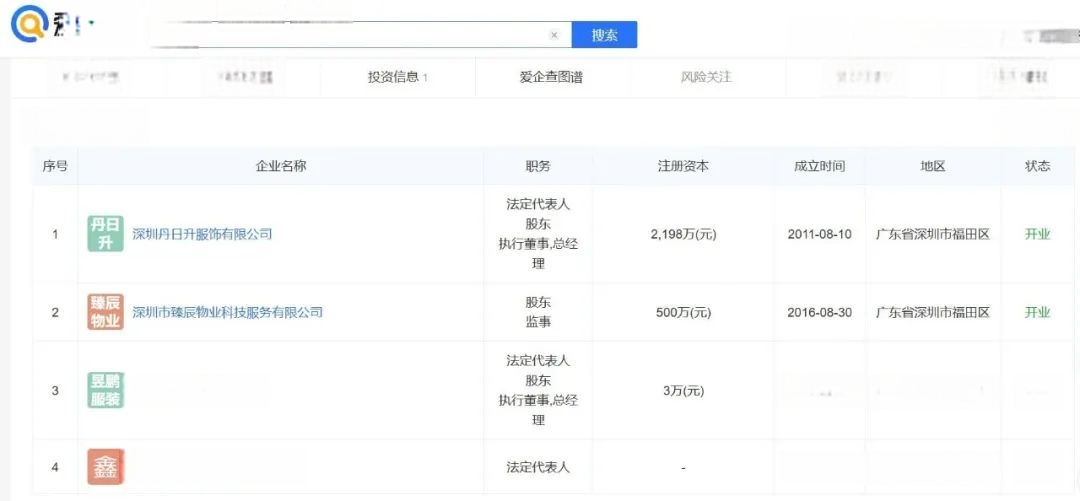Click the 职务 column header
Image resolution: width=1080 pixels, height=501 pixels.
coord(538,166)
